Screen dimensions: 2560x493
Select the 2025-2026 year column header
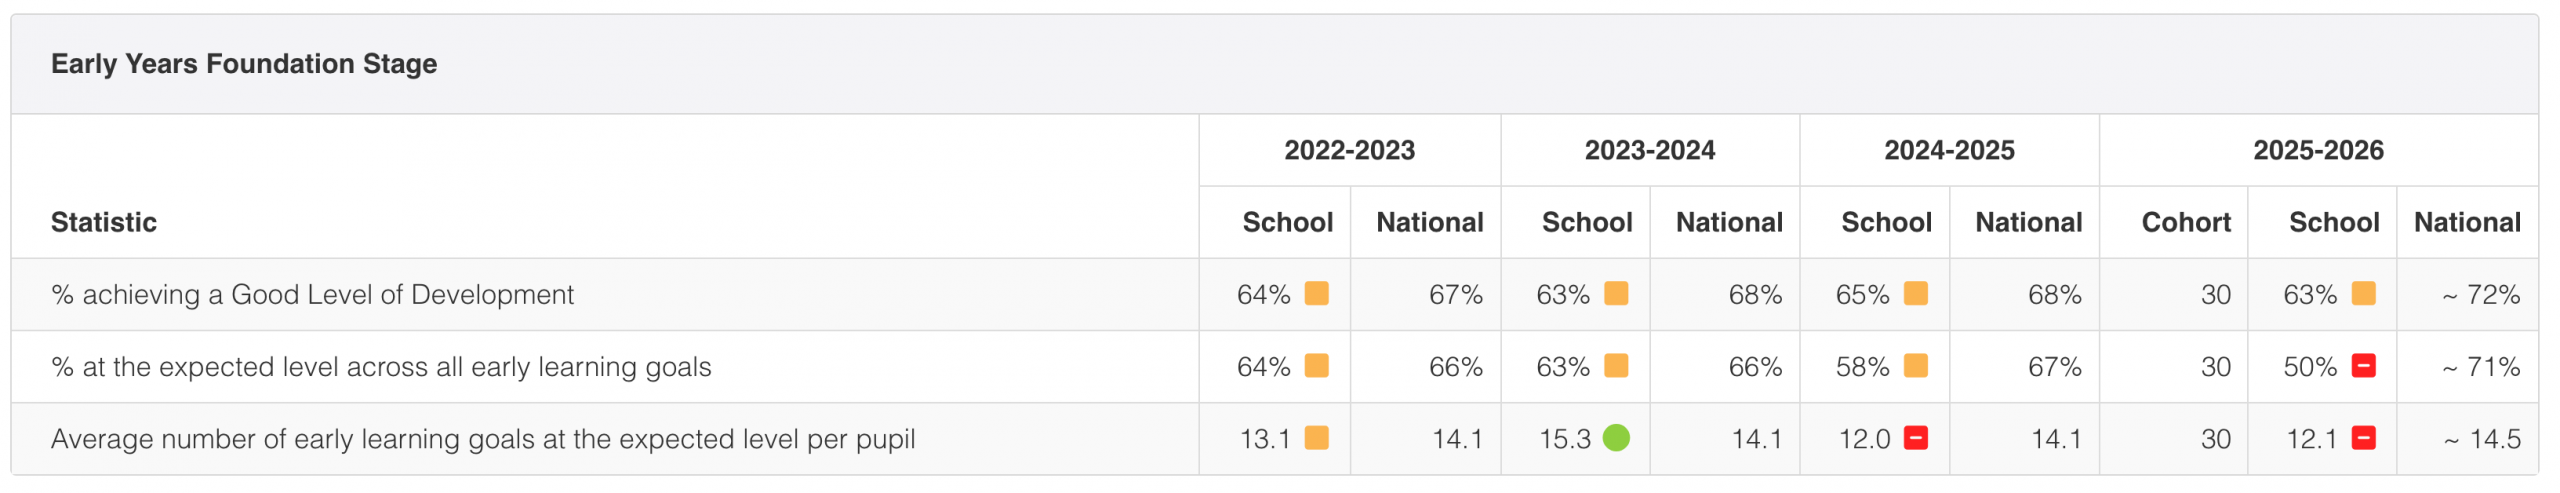pyautogui.click(x=2317, y=150)
